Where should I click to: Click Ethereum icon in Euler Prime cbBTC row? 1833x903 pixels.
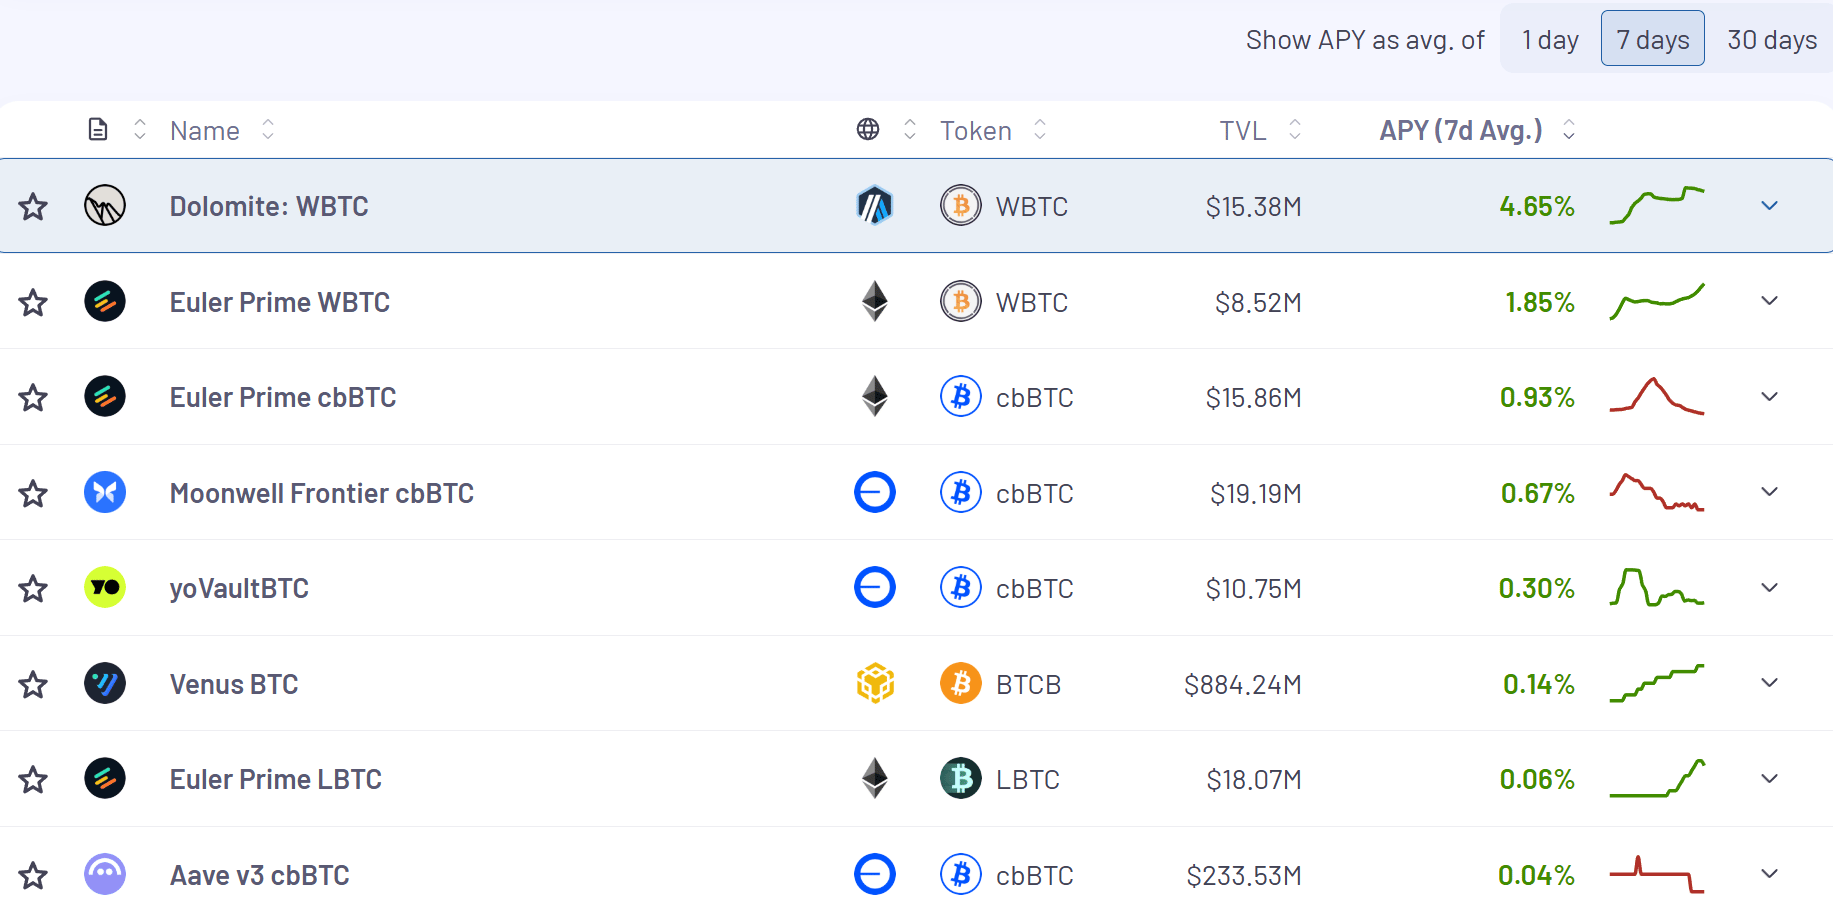coord(875,397)
